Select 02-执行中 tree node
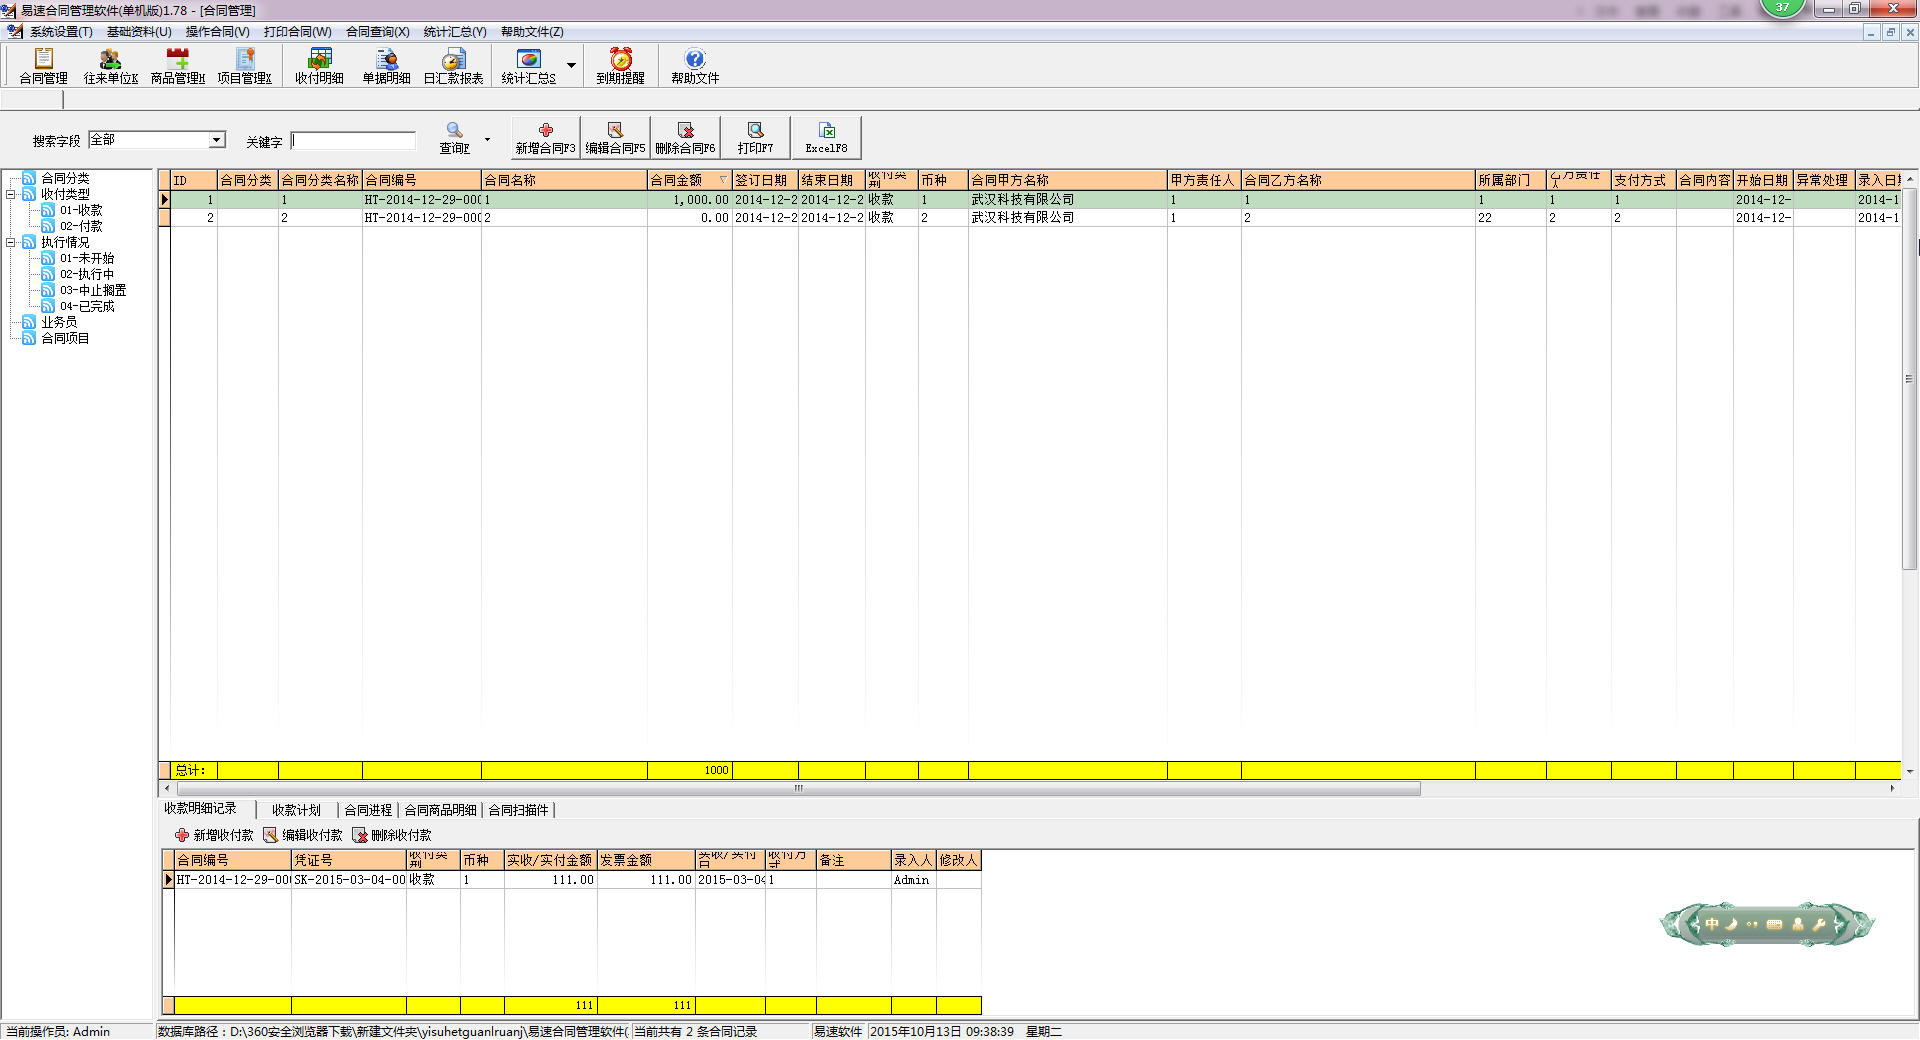The width and height of the screenshot is (1920, 1040). tap(87, 274)
